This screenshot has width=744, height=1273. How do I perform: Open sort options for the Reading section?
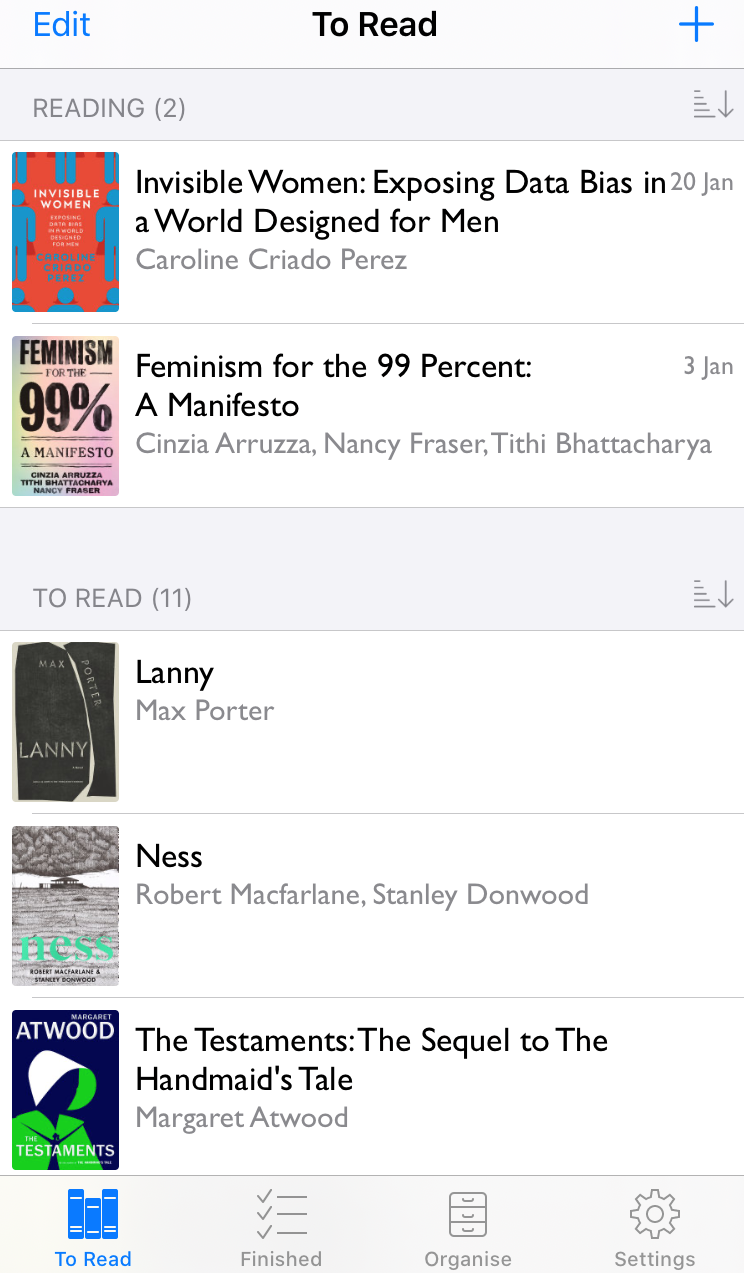[713, 105]
